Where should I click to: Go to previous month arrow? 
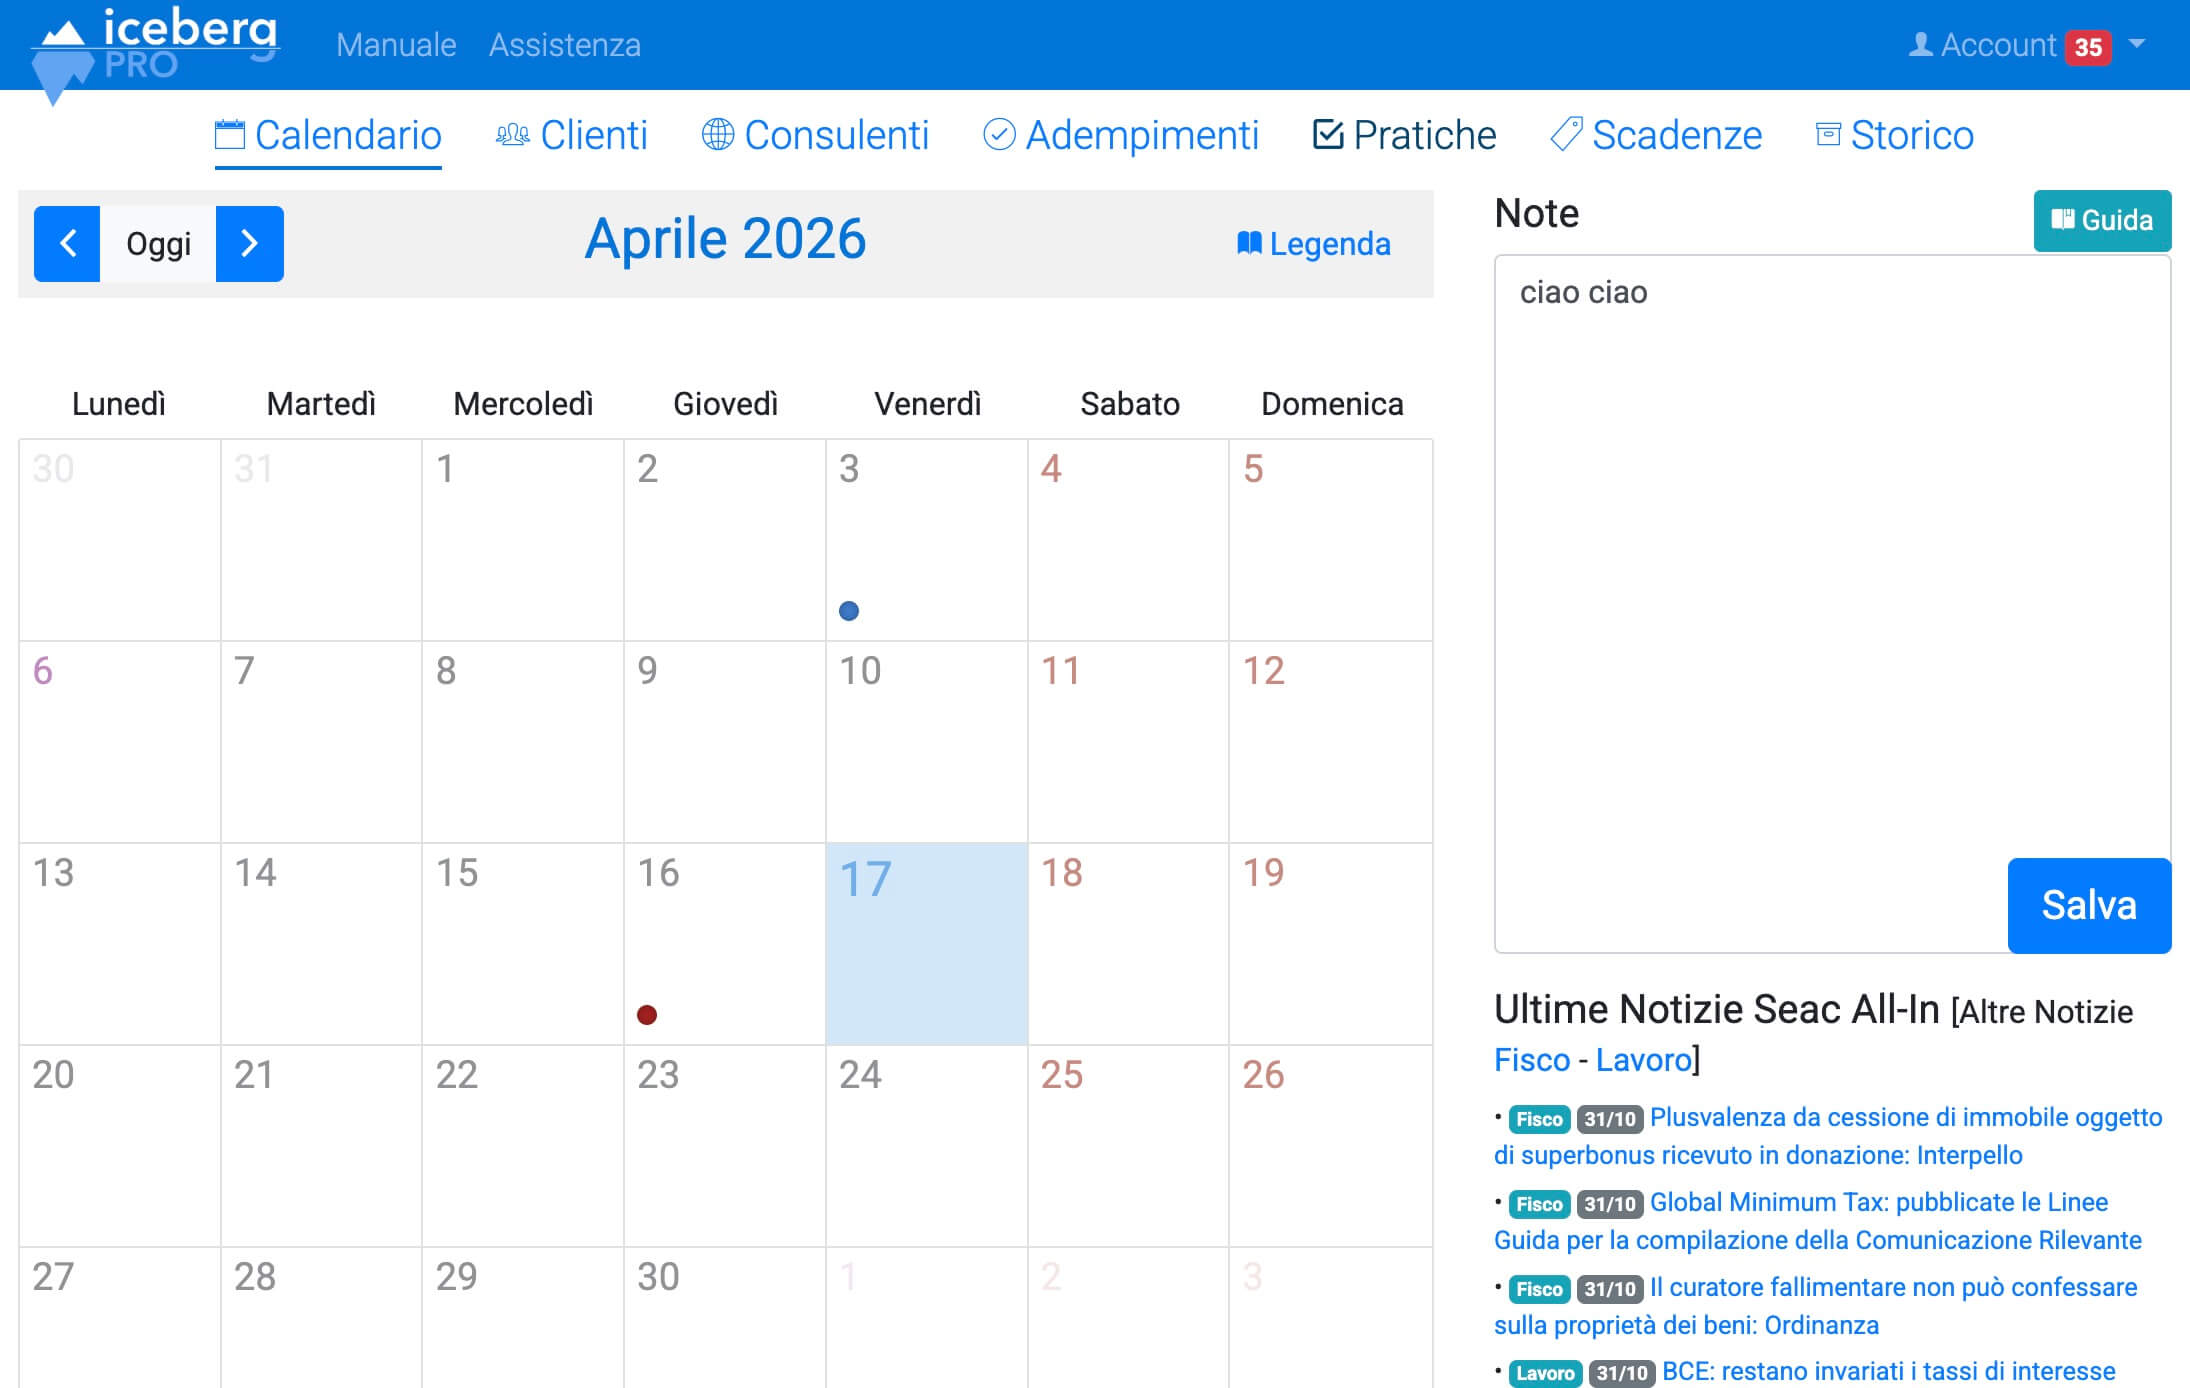(67, 243)
